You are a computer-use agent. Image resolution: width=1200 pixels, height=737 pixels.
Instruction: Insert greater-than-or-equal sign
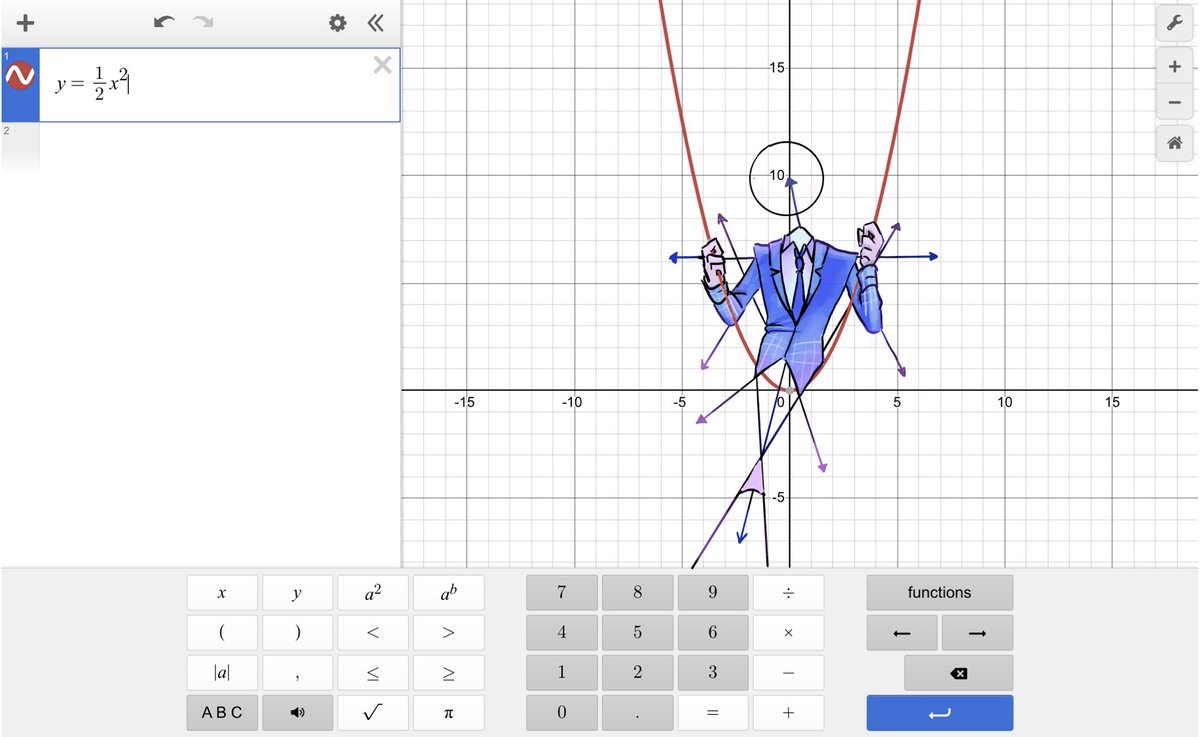point(448,673)
